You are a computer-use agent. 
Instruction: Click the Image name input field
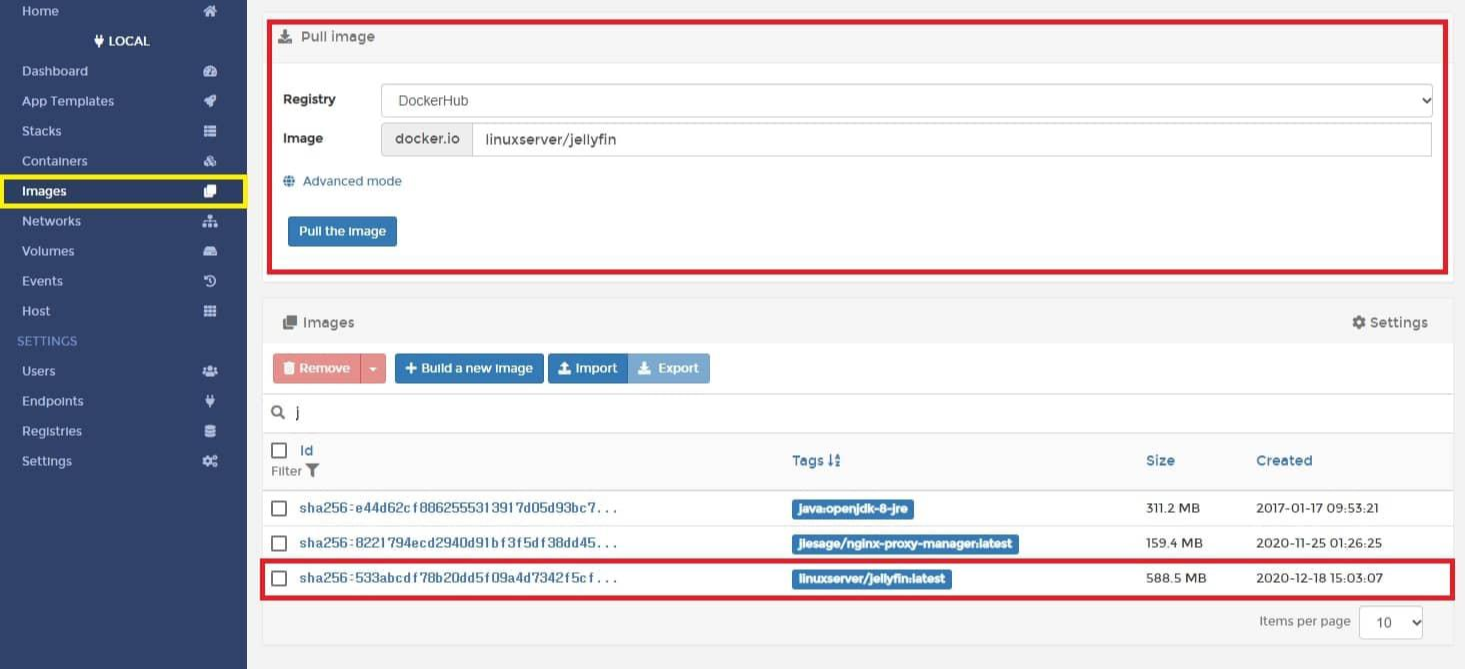pyautogui.click(x=952, y=139)
